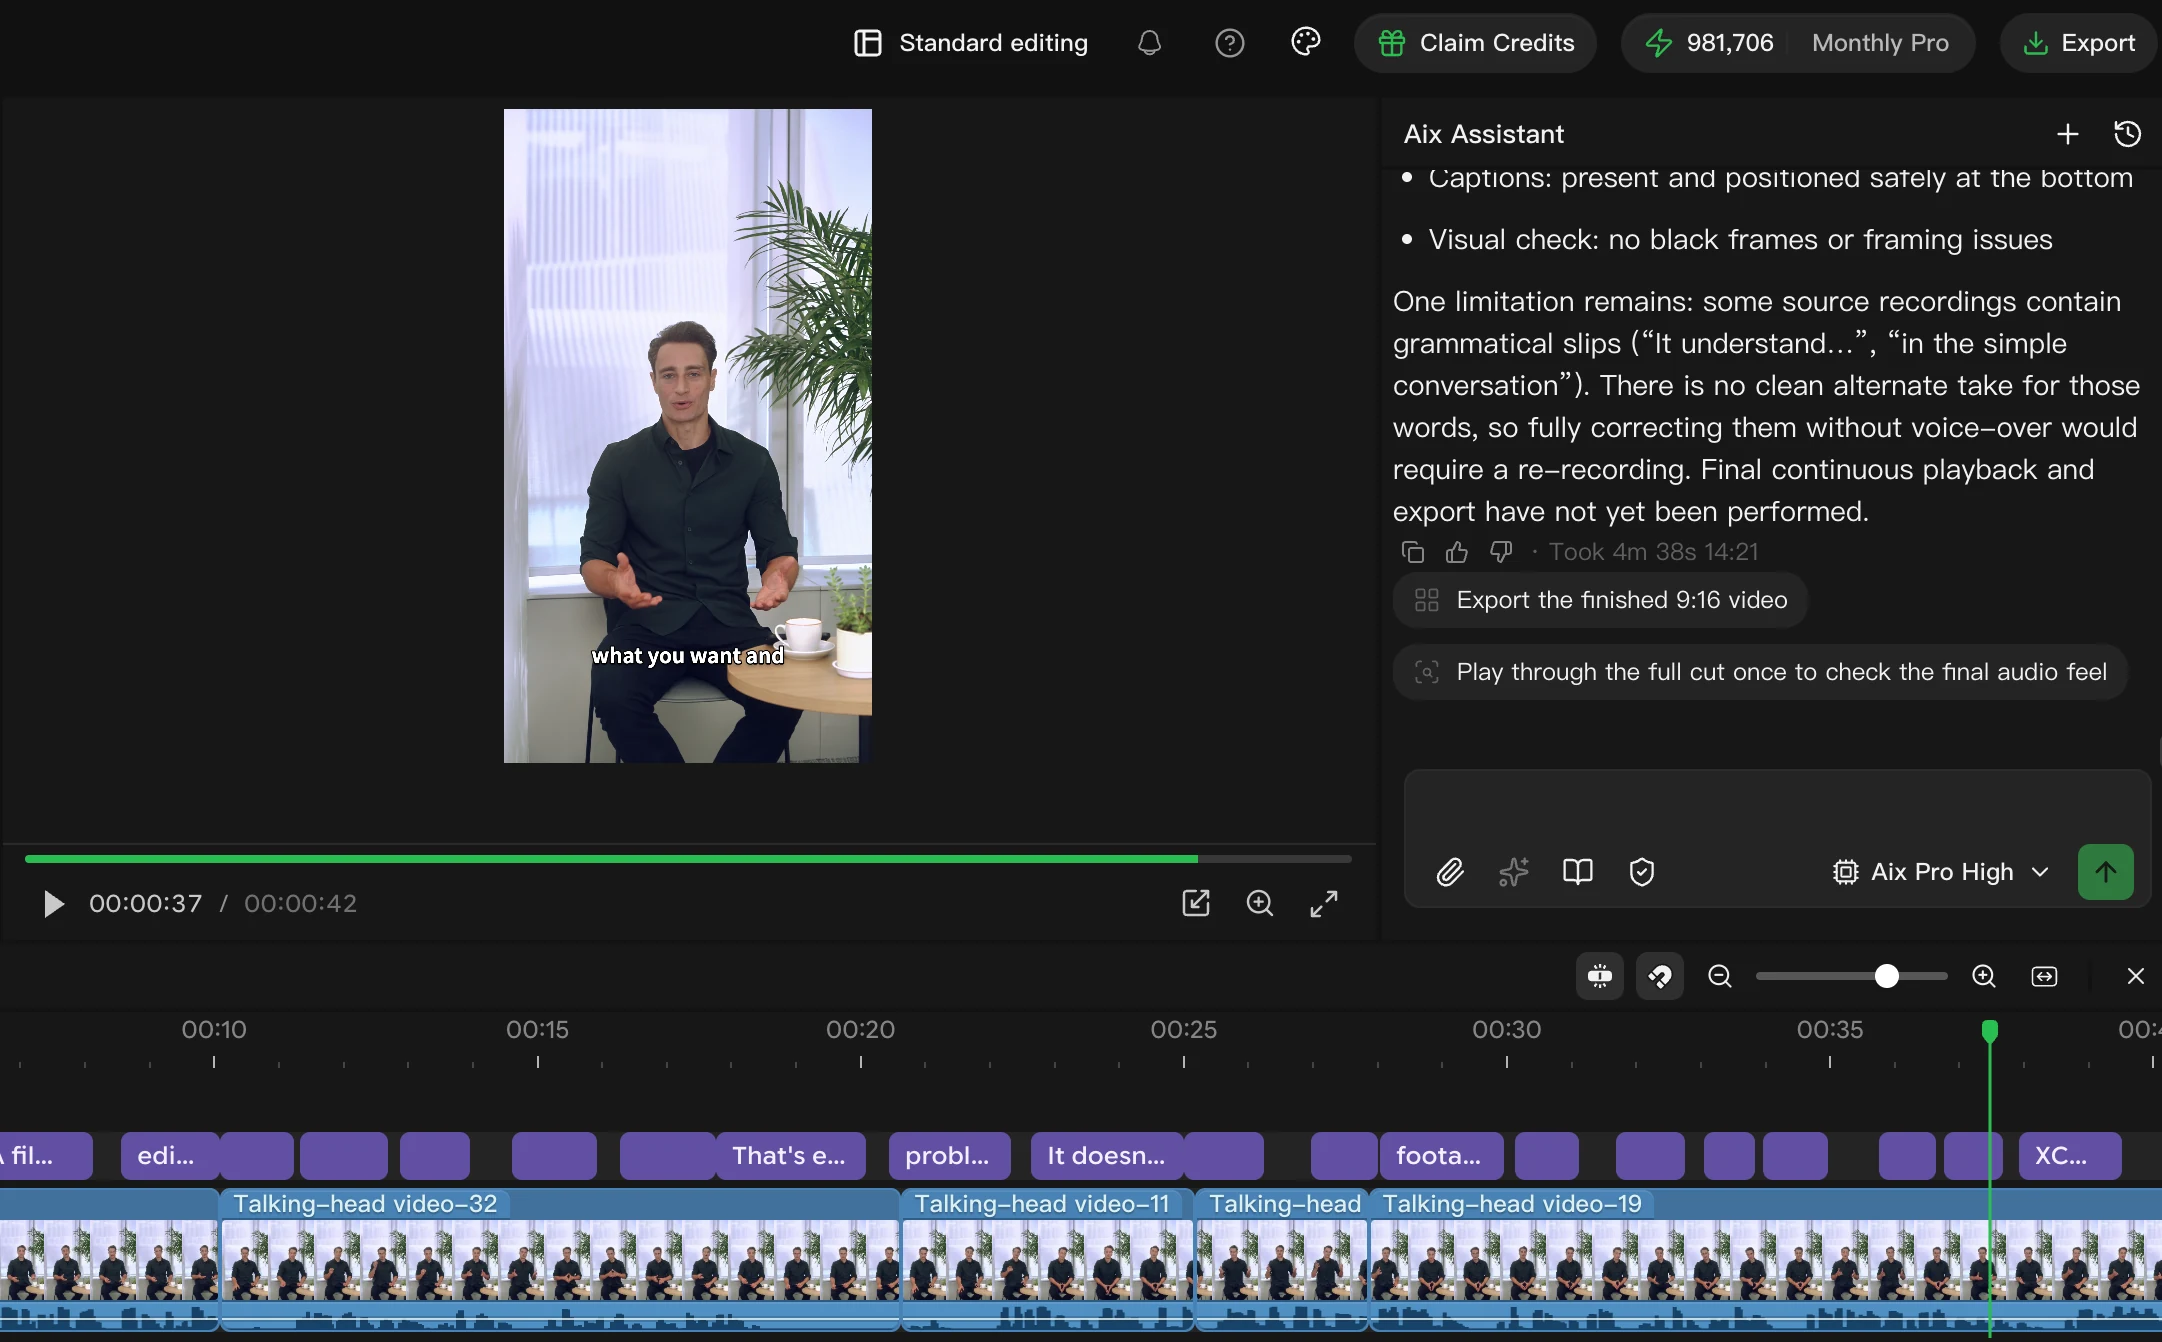Zoom out the timeline
The height and width of the screenshot is (1342, 2162).
click(x=1720, y=976)
